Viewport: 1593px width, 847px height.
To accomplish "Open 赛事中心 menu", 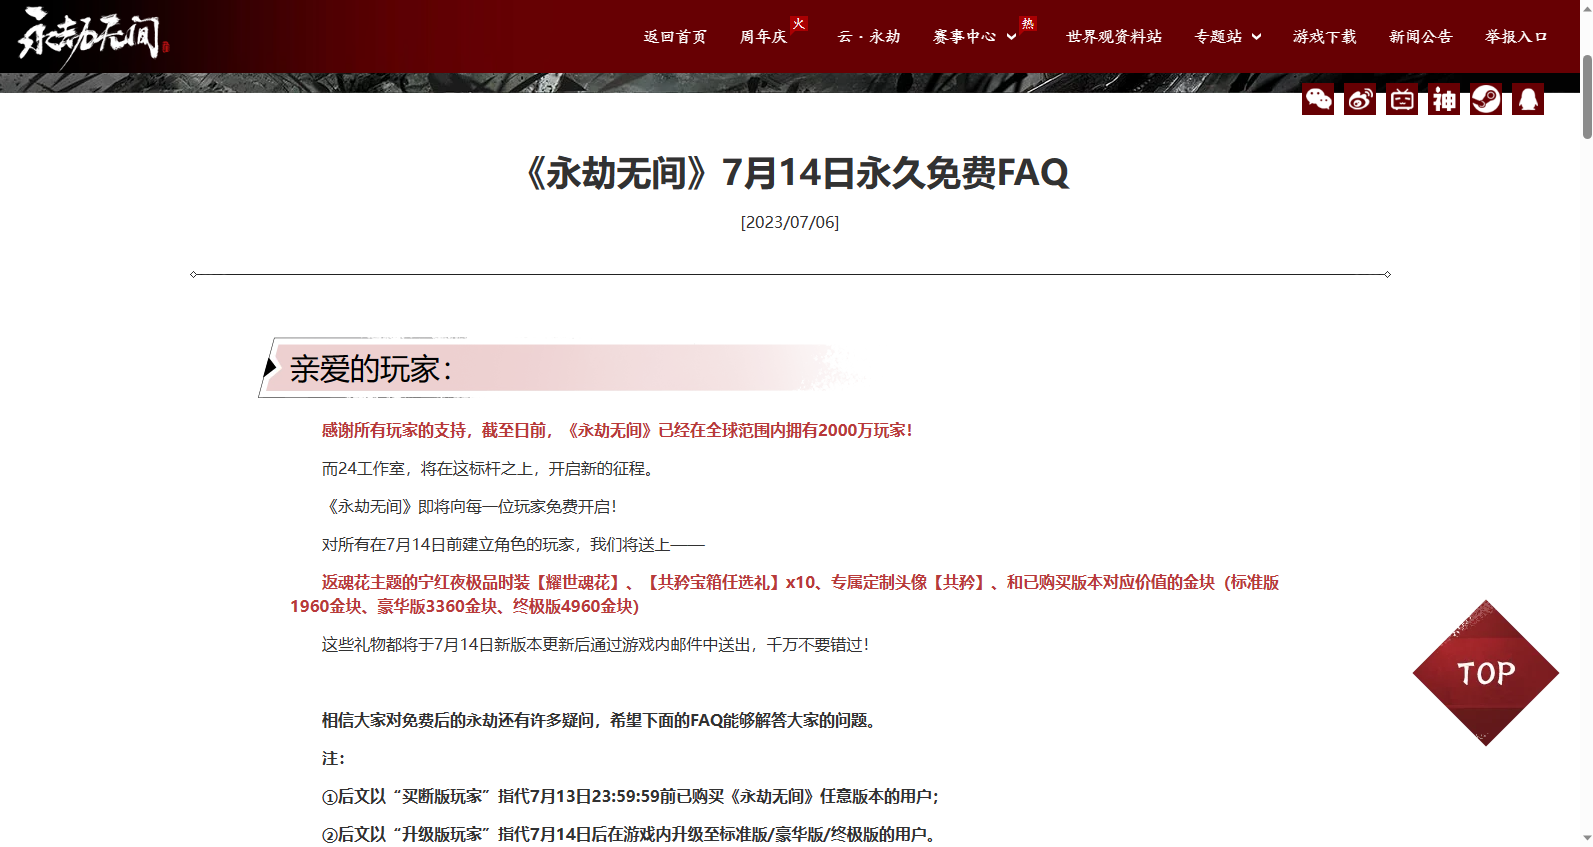I will pyautogui.click(x=964, y=37).
